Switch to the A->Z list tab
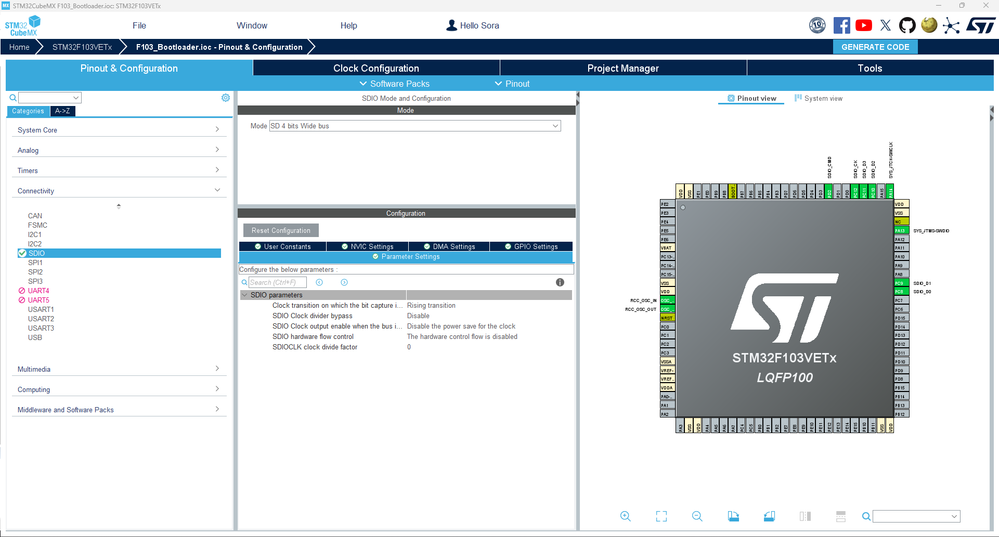This screenshot has width=999, height=537. pos(62,111)
